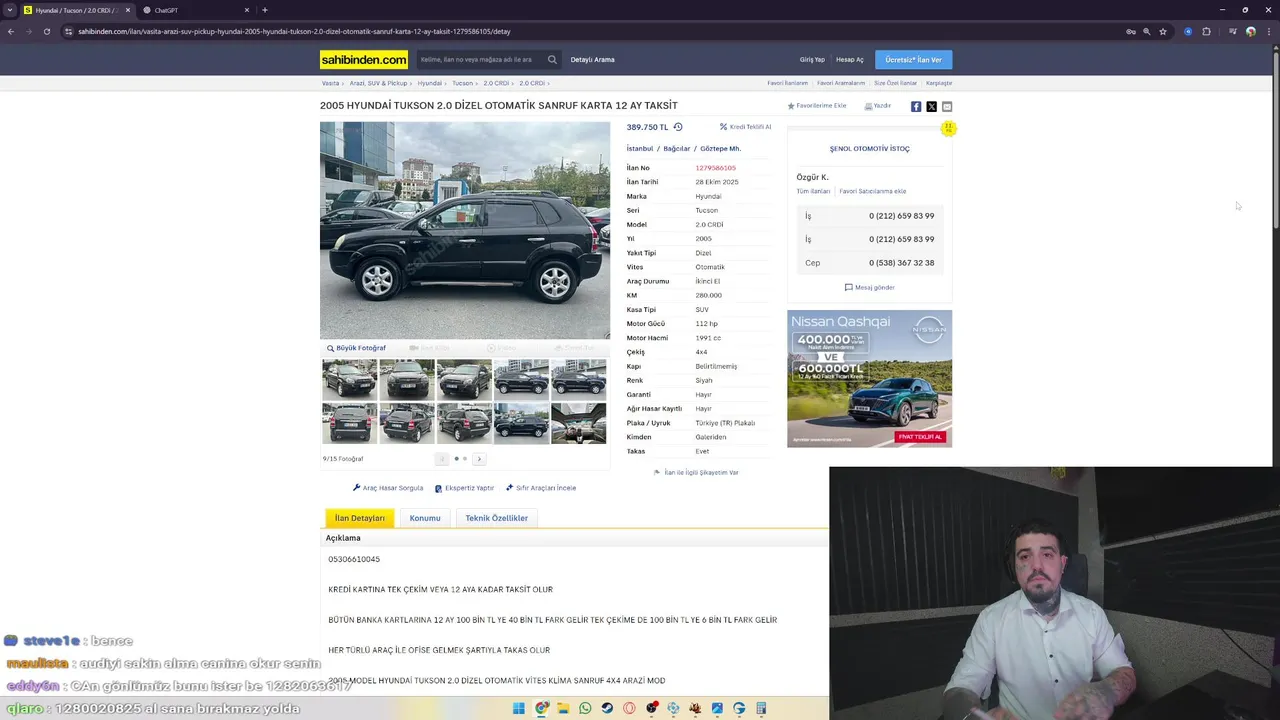This screenshot has height=720, width=1280.
Task: Click the password key icon in address bar
Action: tap(1131, 31)
